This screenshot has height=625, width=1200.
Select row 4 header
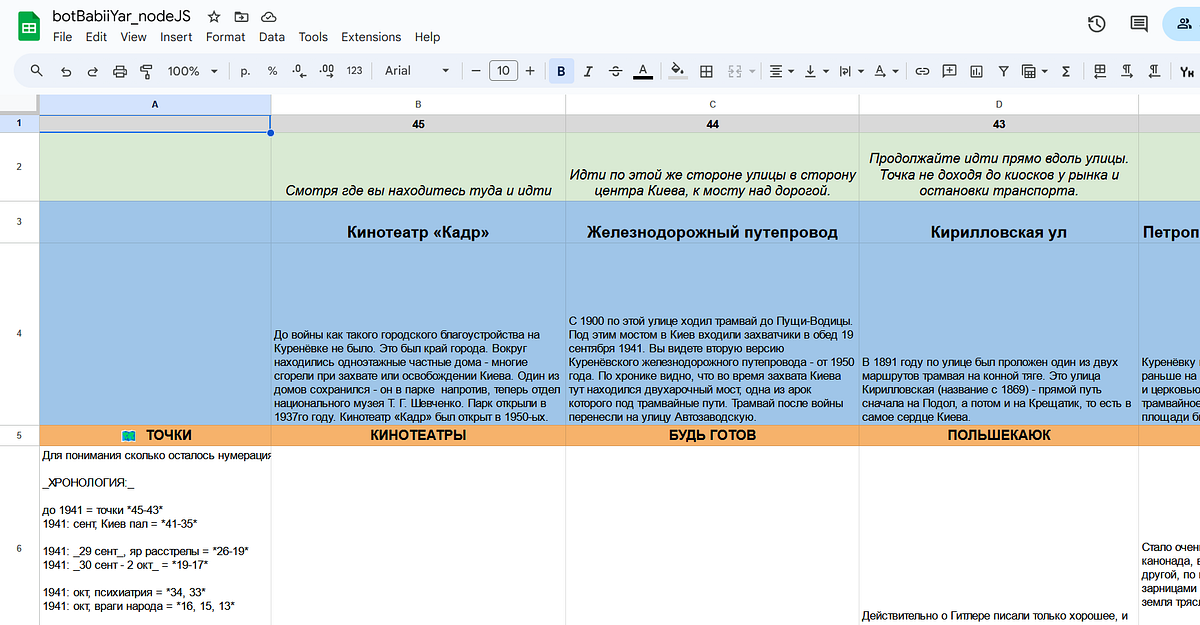[x=19, y=333]
